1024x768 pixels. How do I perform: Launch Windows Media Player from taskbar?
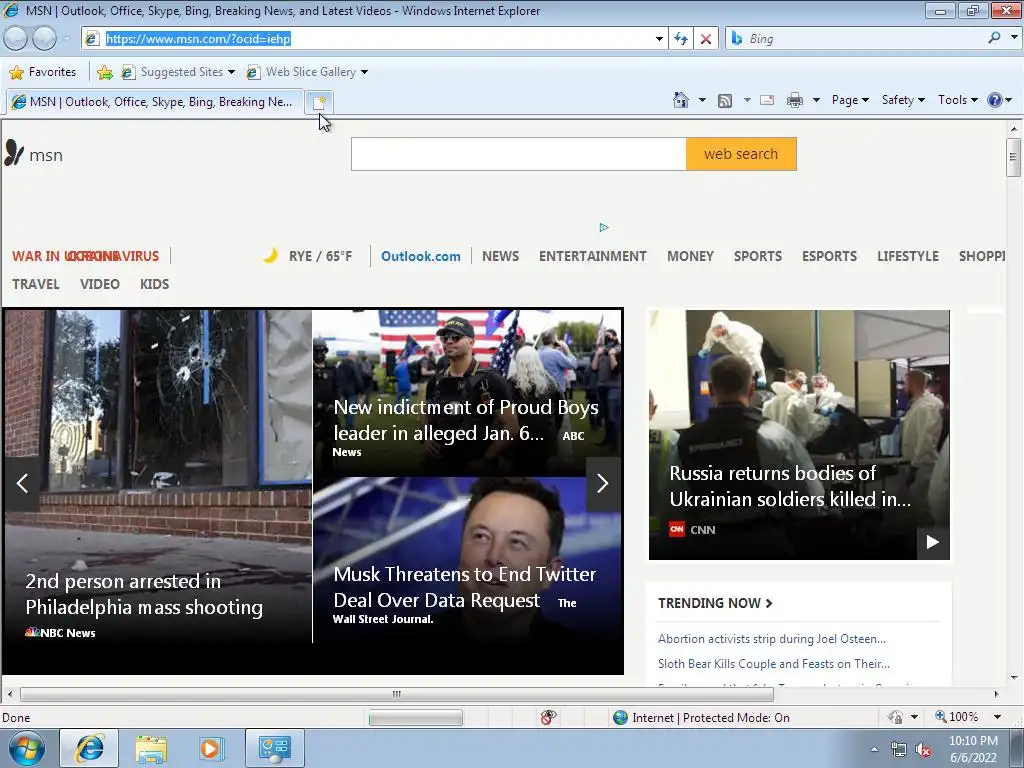tap(211, 748)
